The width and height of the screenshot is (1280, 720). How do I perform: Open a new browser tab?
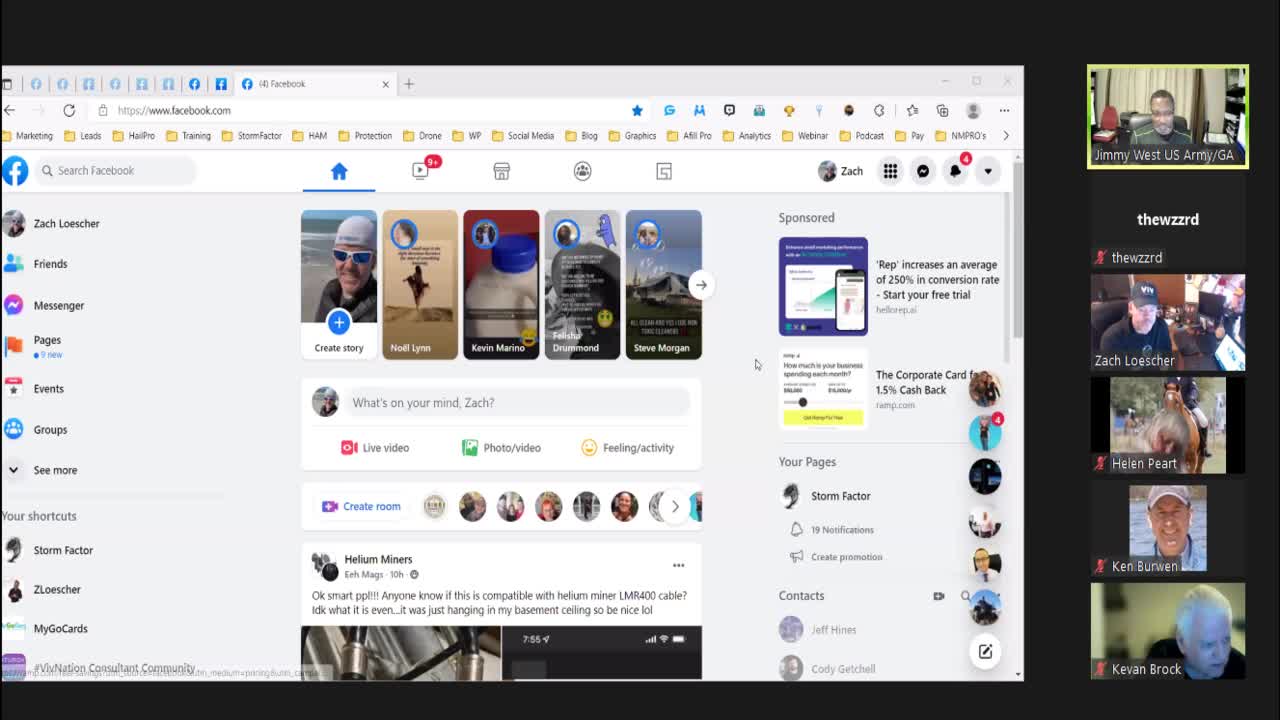409,84
